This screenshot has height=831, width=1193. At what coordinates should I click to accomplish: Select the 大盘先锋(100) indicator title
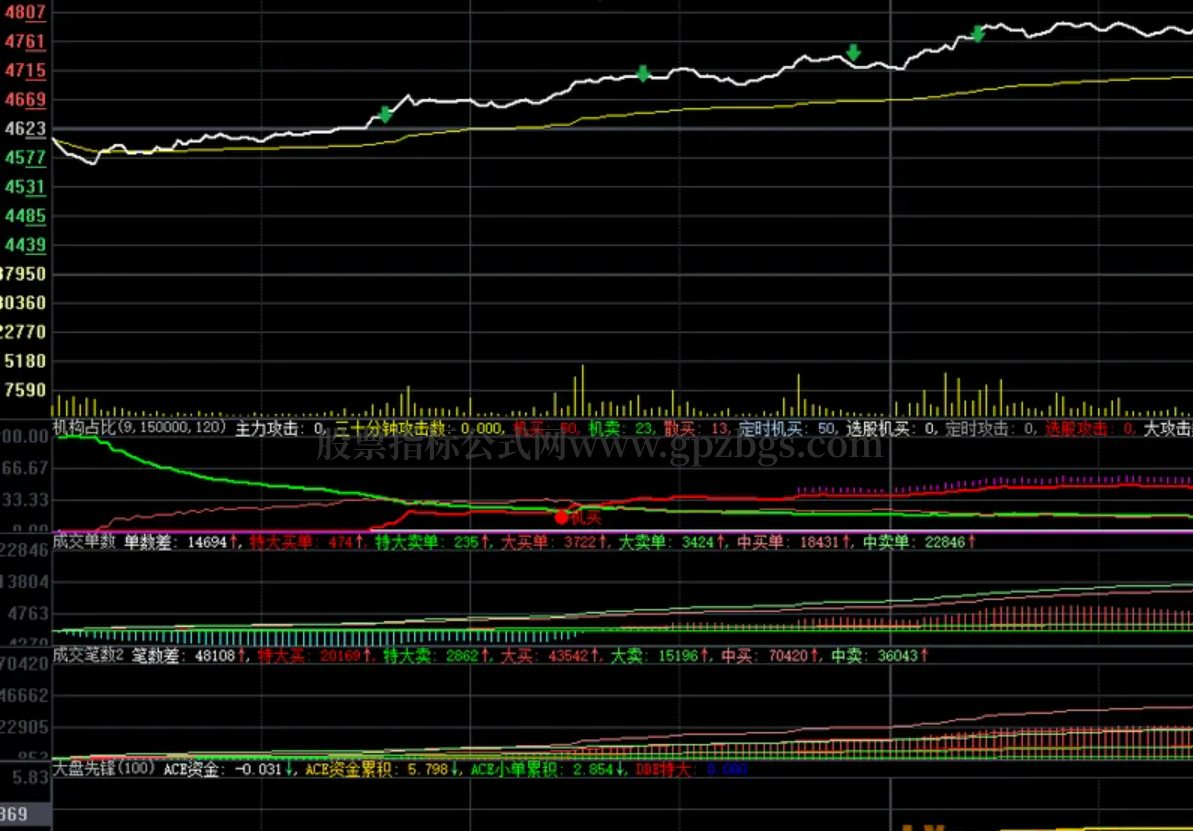pos(103,769)
